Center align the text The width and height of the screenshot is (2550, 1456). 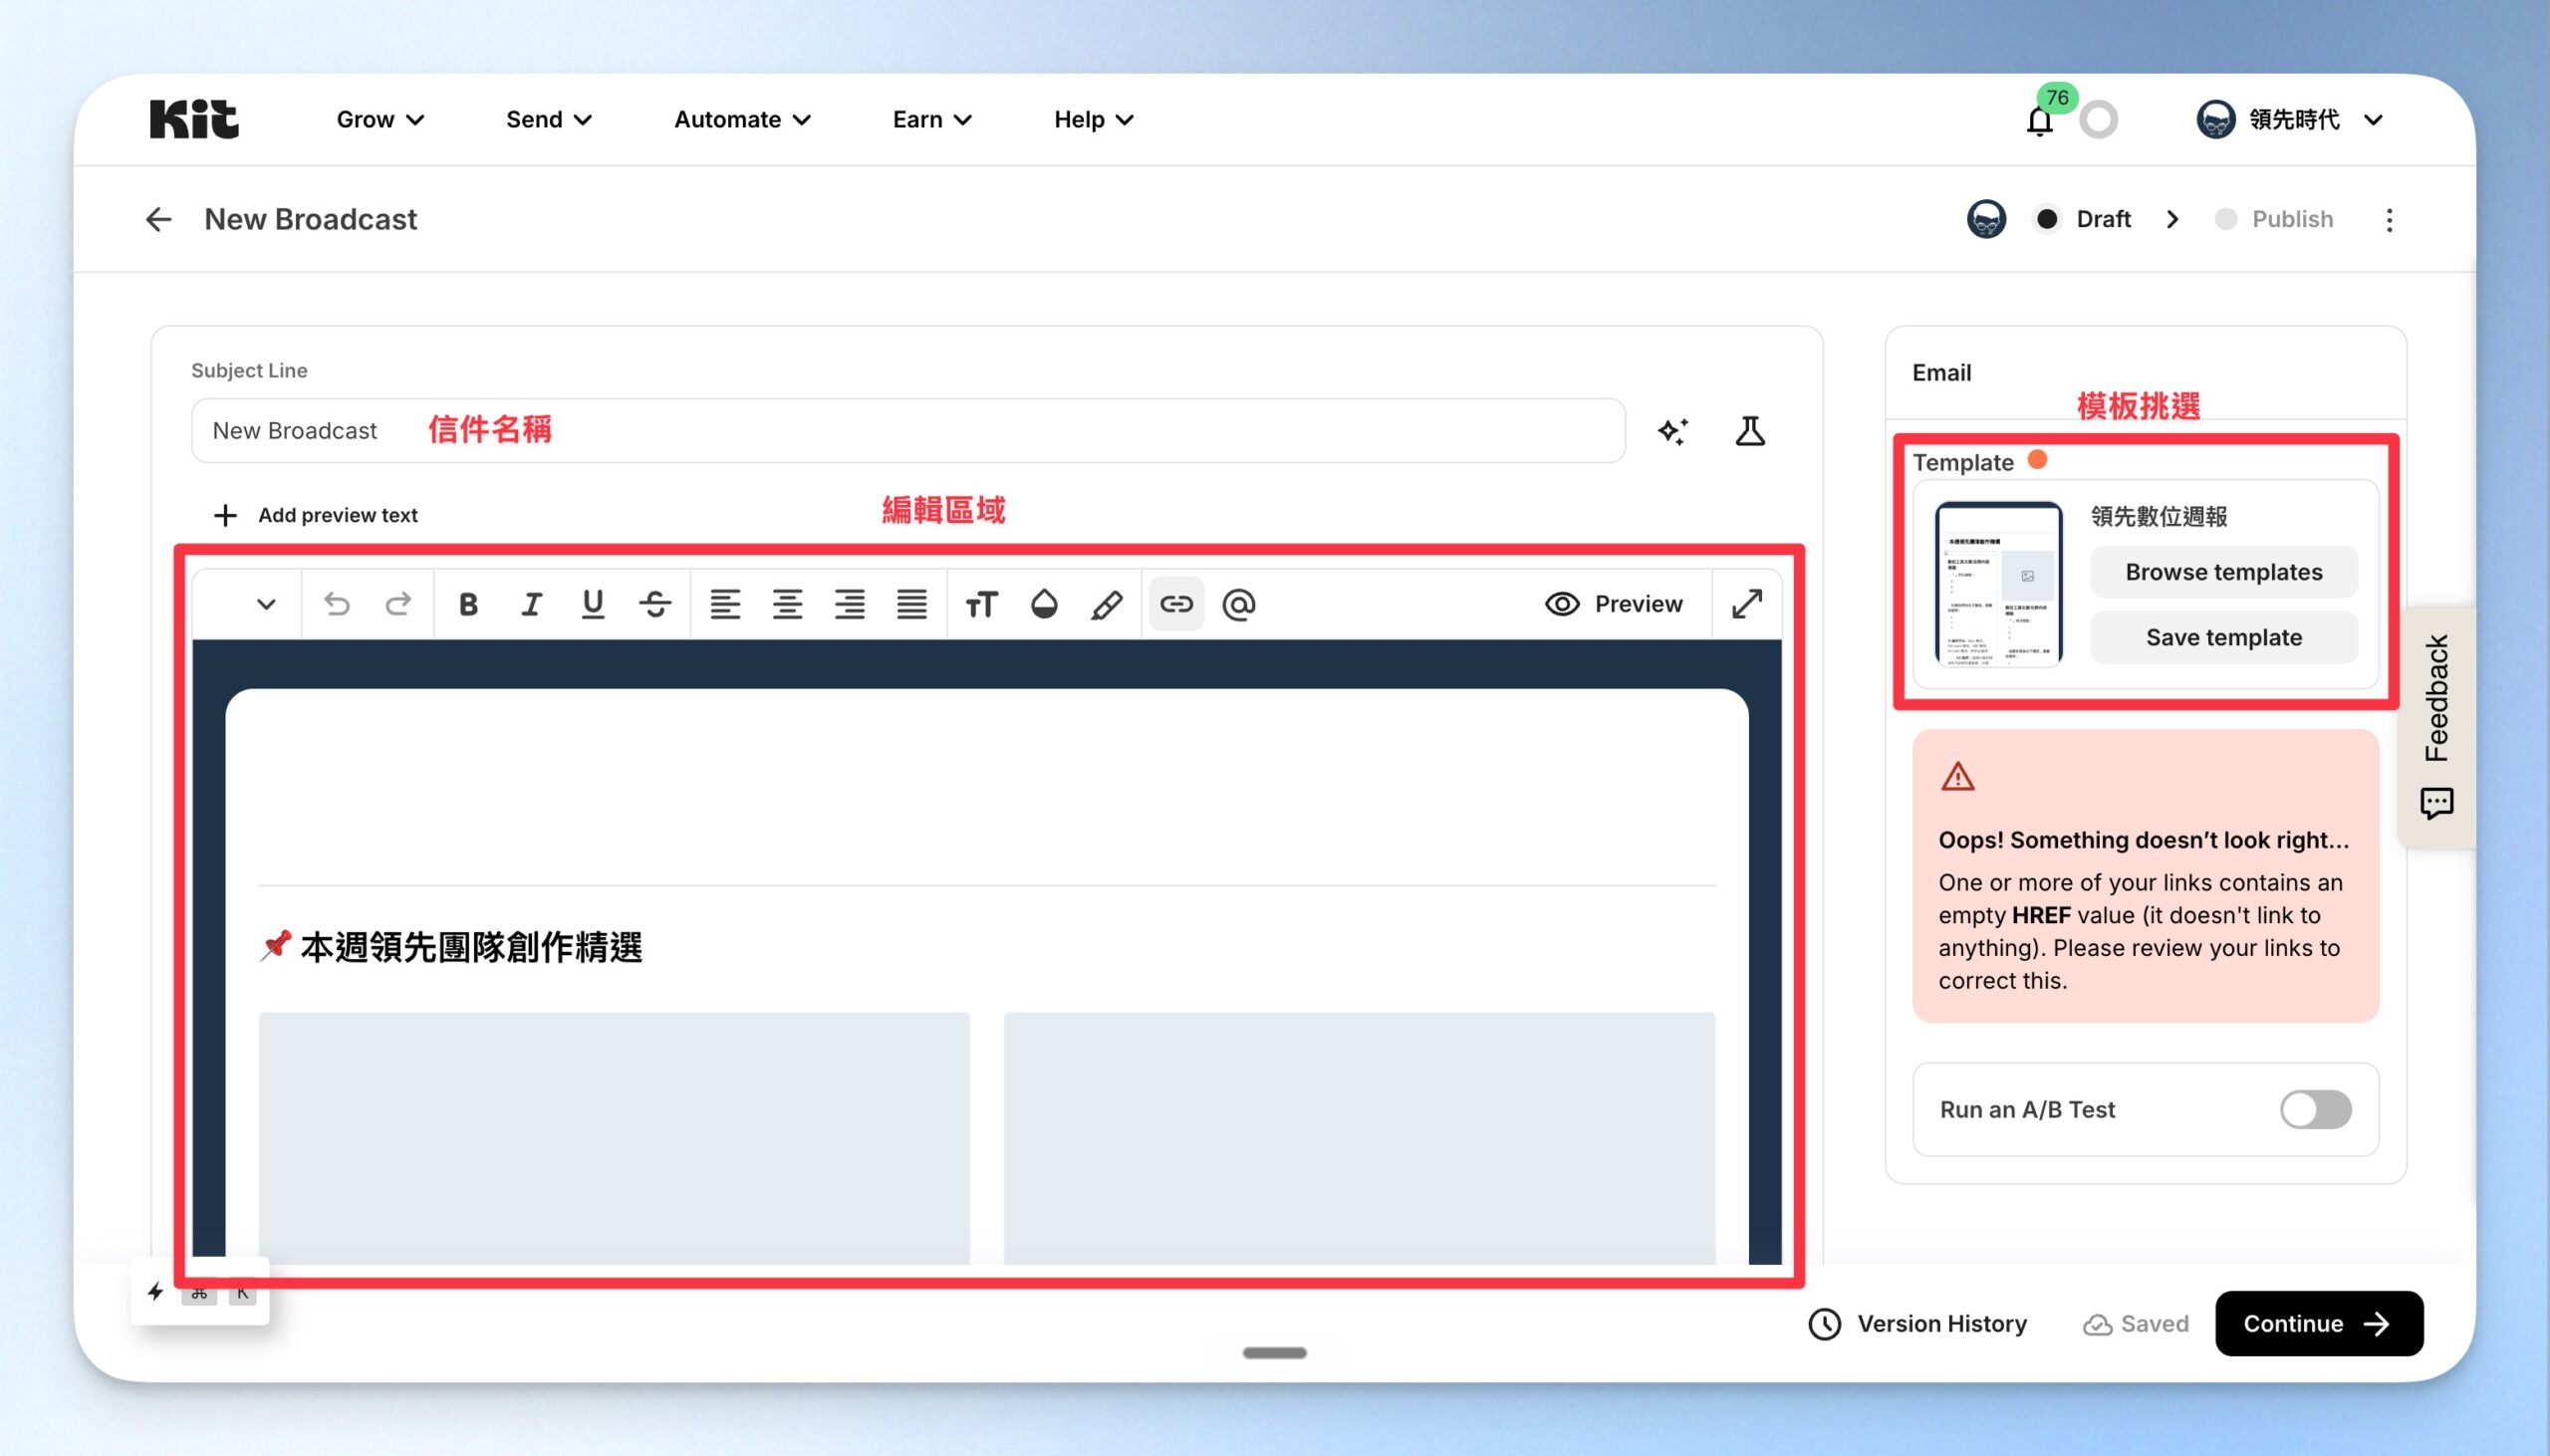[x=787, y=604]
